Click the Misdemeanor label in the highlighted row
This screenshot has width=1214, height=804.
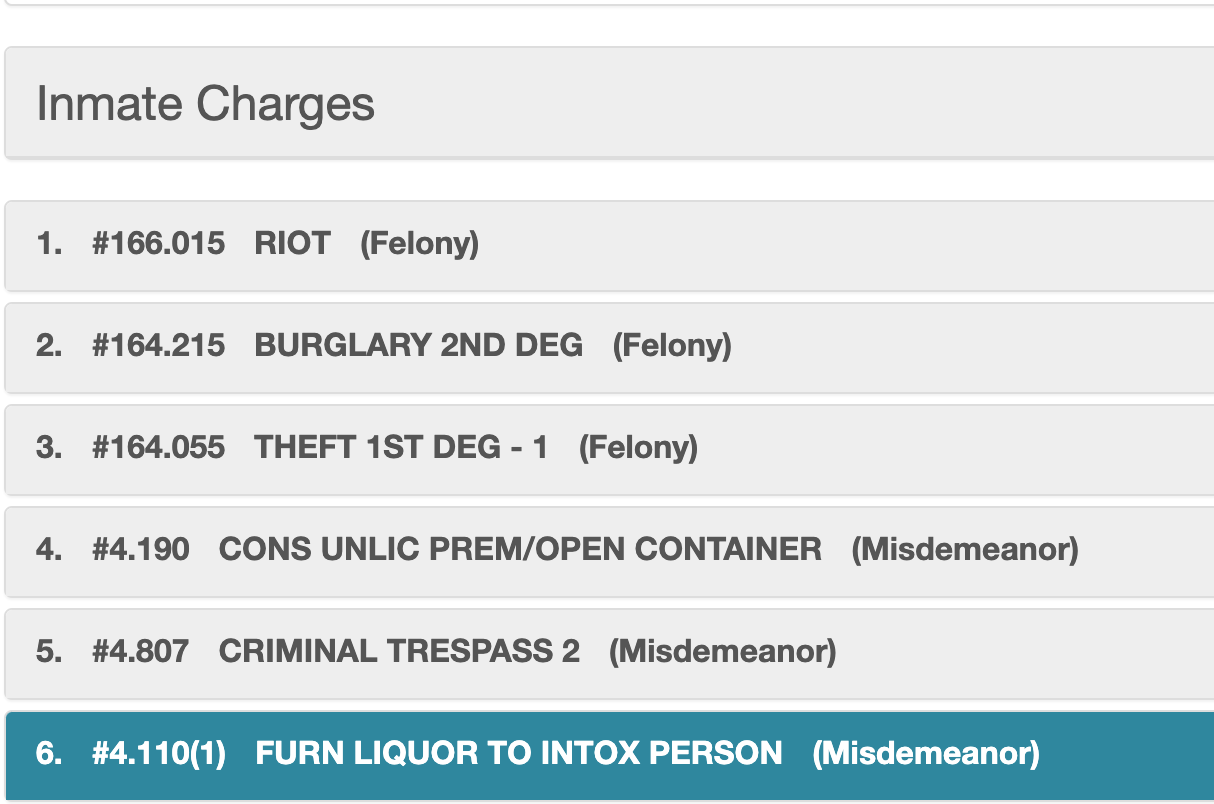coord(926,754)
